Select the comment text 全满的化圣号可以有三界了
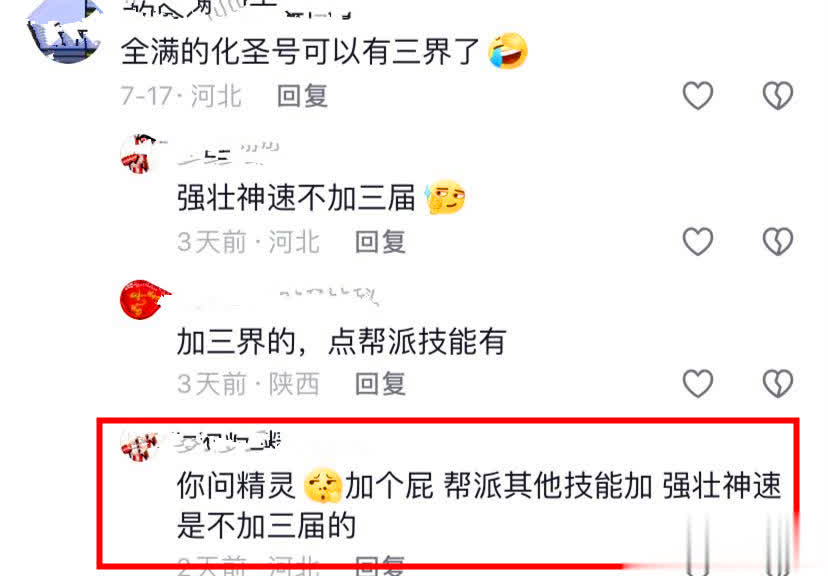This screenshot has width=828, height=576. 300,52
